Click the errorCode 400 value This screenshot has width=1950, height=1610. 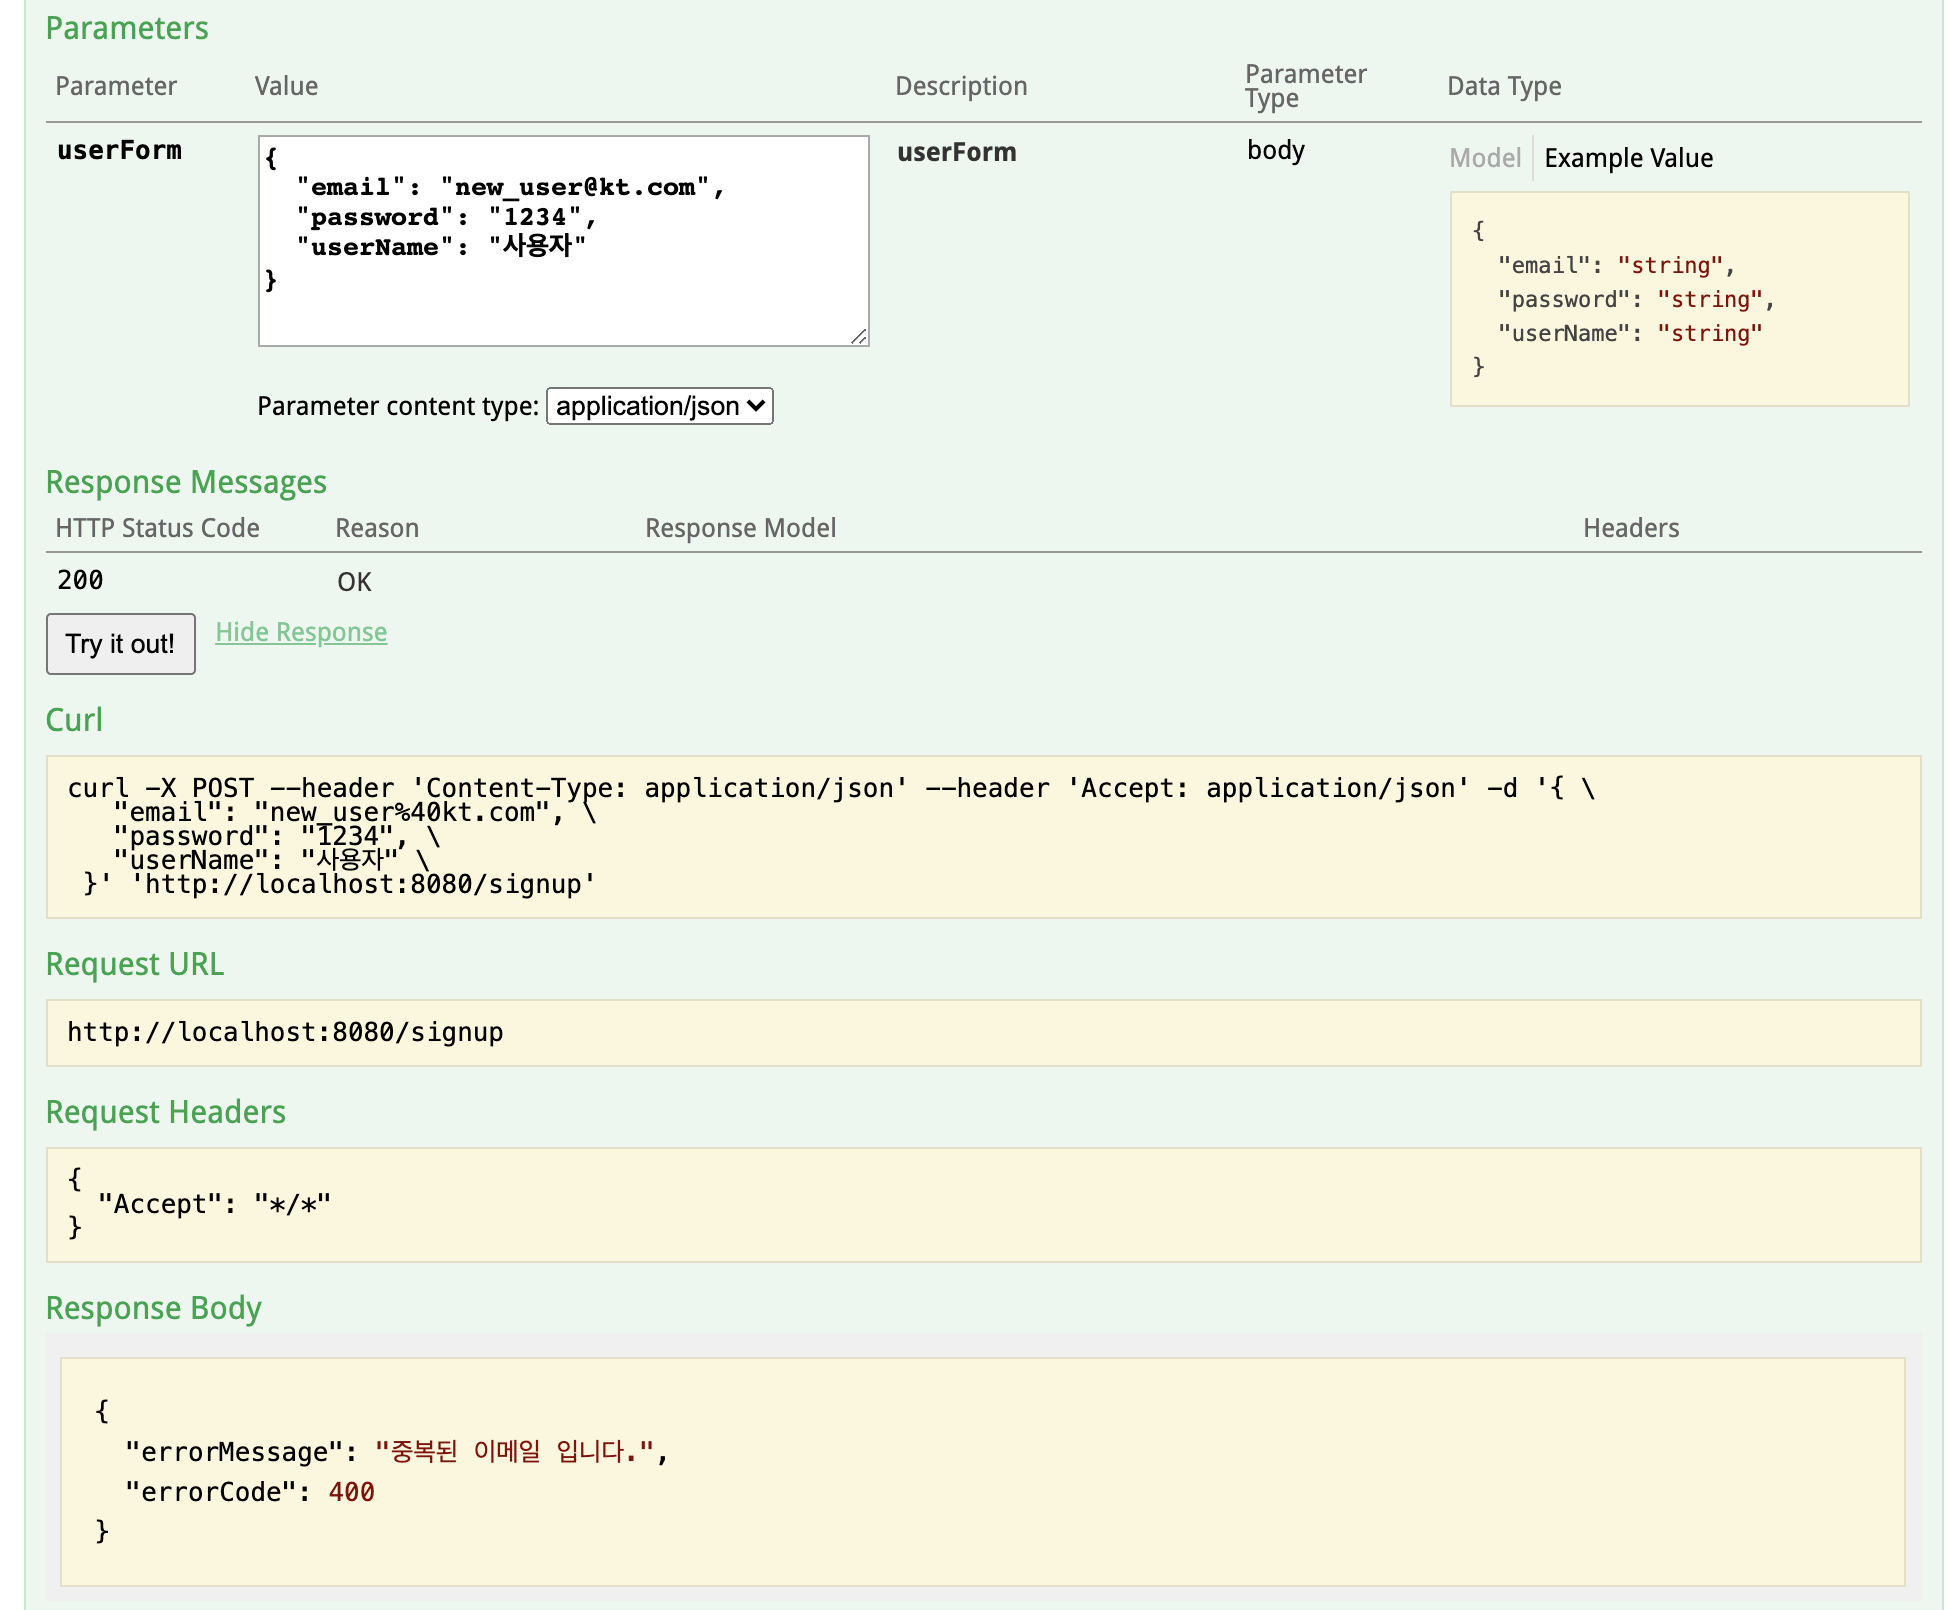(x=351, y=1492)
